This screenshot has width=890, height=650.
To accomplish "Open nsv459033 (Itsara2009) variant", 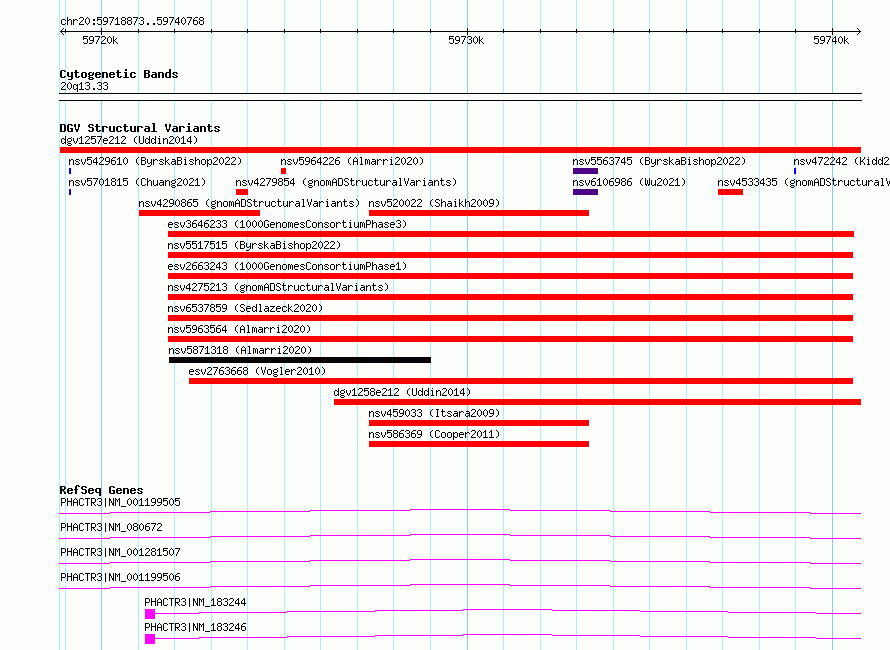I will [x=434, y=413].
